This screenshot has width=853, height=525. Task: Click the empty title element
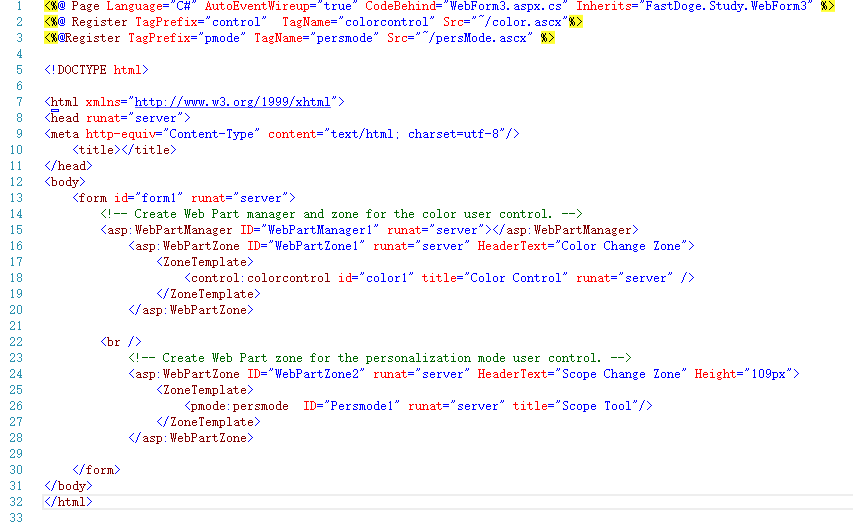coord(125,150)
